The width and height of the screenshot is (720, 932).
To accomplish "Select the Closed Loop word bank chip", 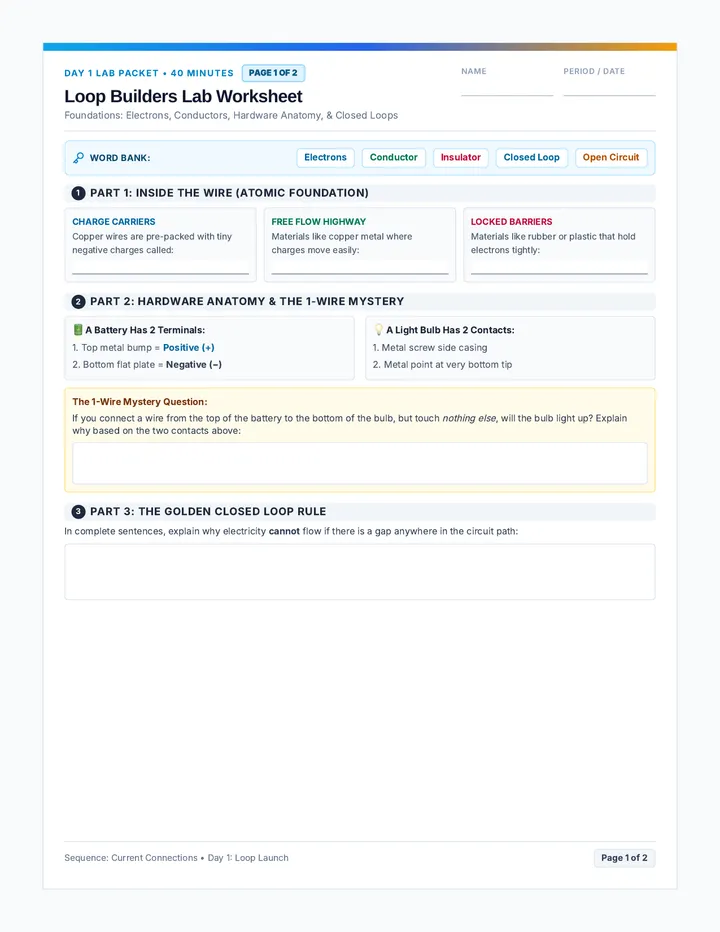I will click(x=532, y=158).
